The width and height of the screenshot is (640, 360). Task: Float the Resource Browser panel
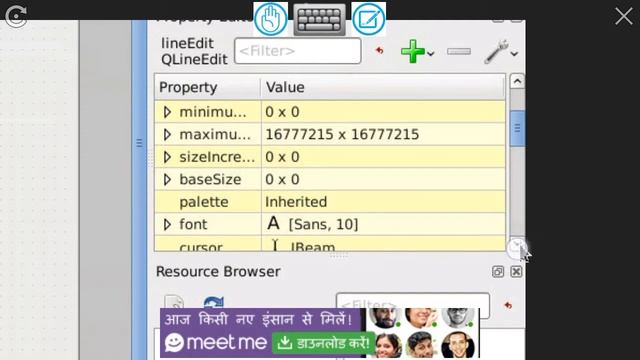click(498, 271)
